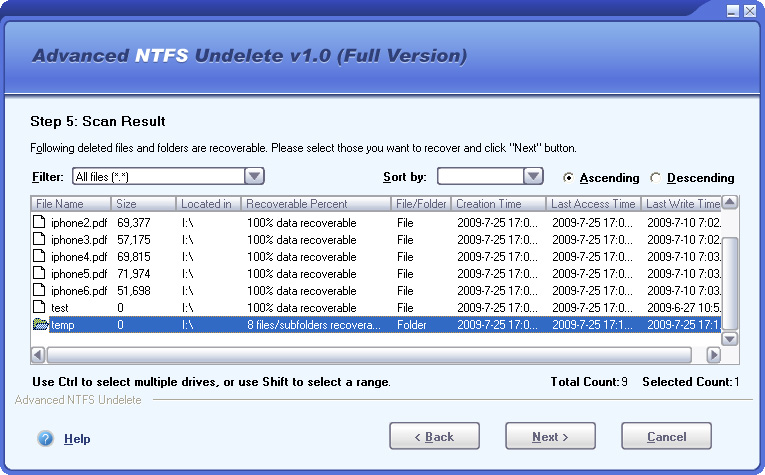
Task: Click the 'Folder' type cell in temp row
Action: (411, 325)
